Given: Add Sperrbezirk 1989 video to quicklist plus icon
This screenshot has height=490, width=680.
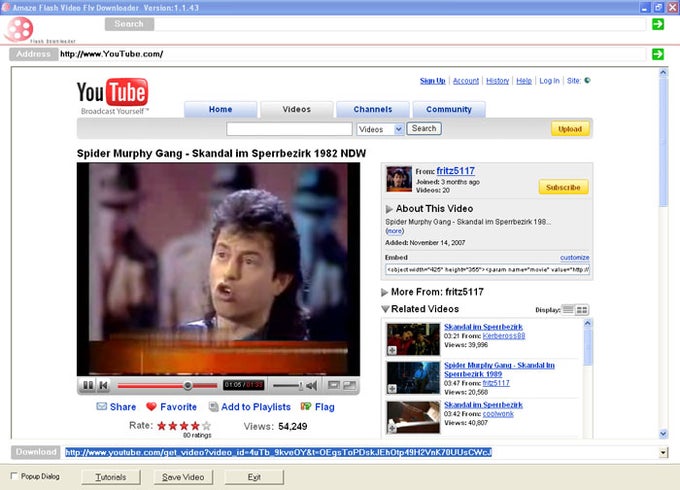Looking at the screenshot, I should (392, 389).
